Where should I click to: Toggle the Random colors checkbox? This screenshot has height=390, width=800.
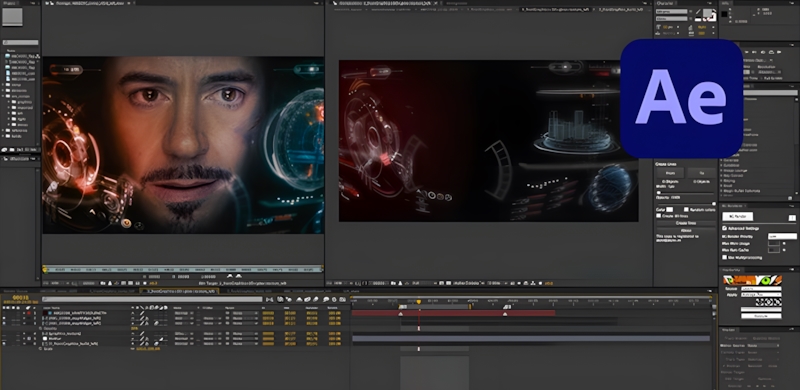tap(686, 209)
